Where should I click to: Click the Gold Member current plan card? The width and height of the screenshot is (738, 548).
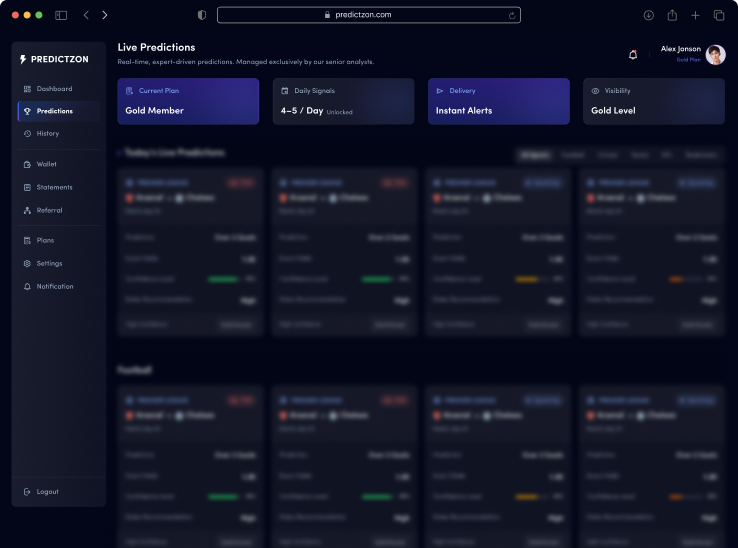click(x=188, y=101)
